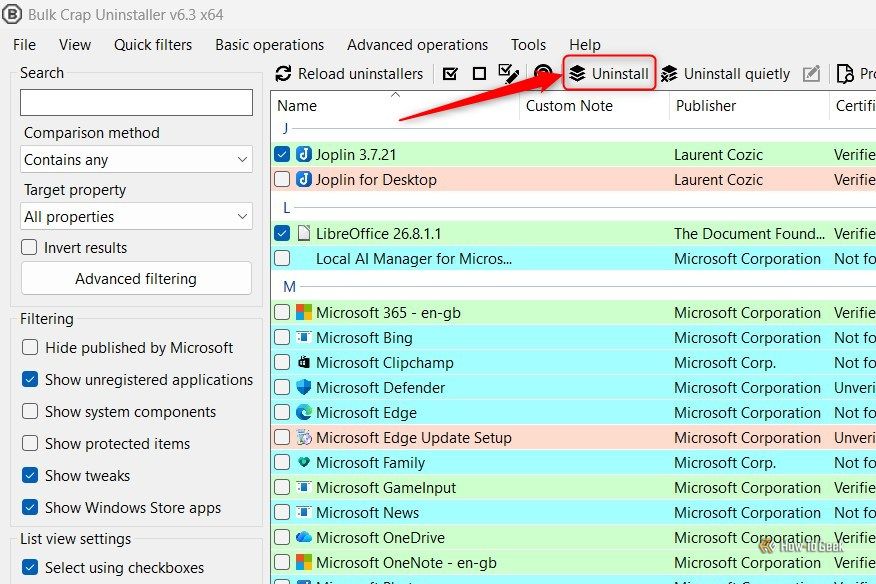This screenshot has width=876, height=584.
Task: Open the Advanced operations menu
Action: [417, 45]
